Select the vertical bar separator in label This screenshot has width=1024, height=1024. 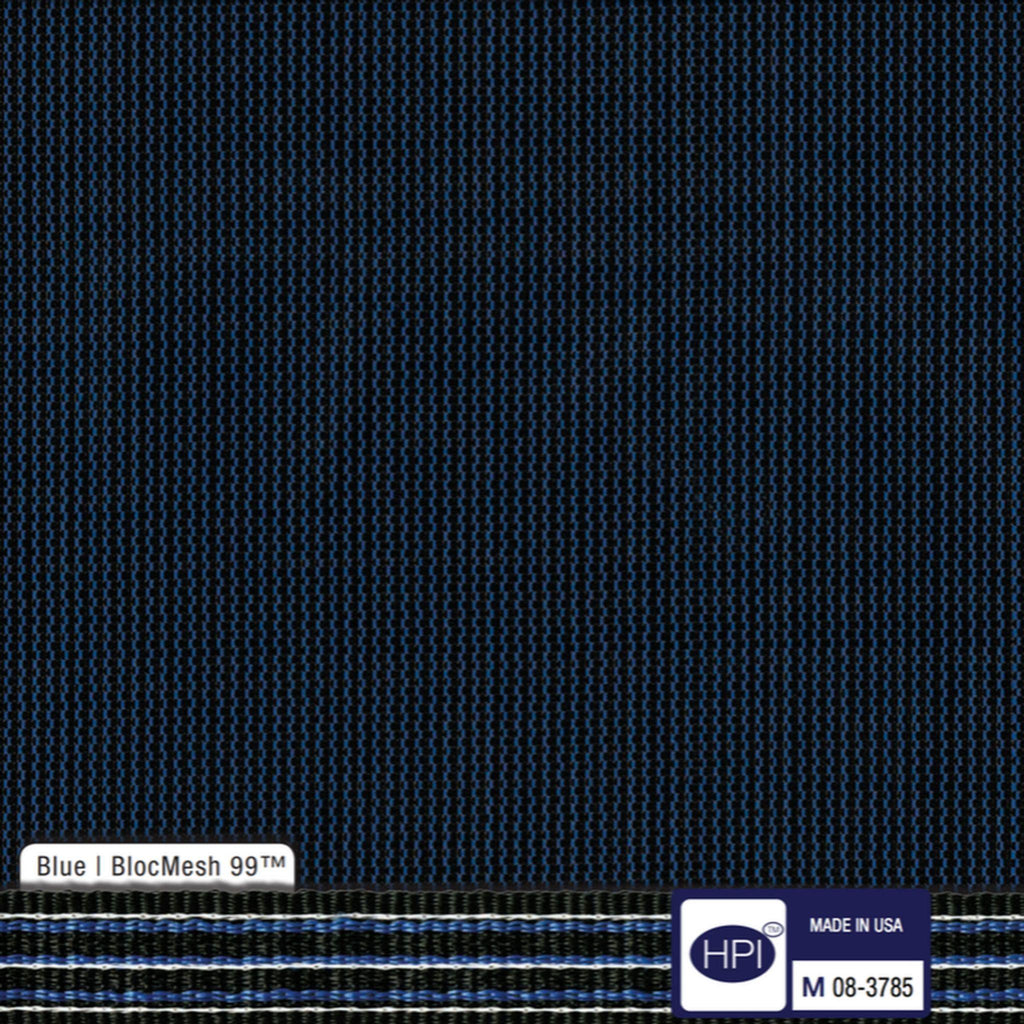click(x=98, y=866)
